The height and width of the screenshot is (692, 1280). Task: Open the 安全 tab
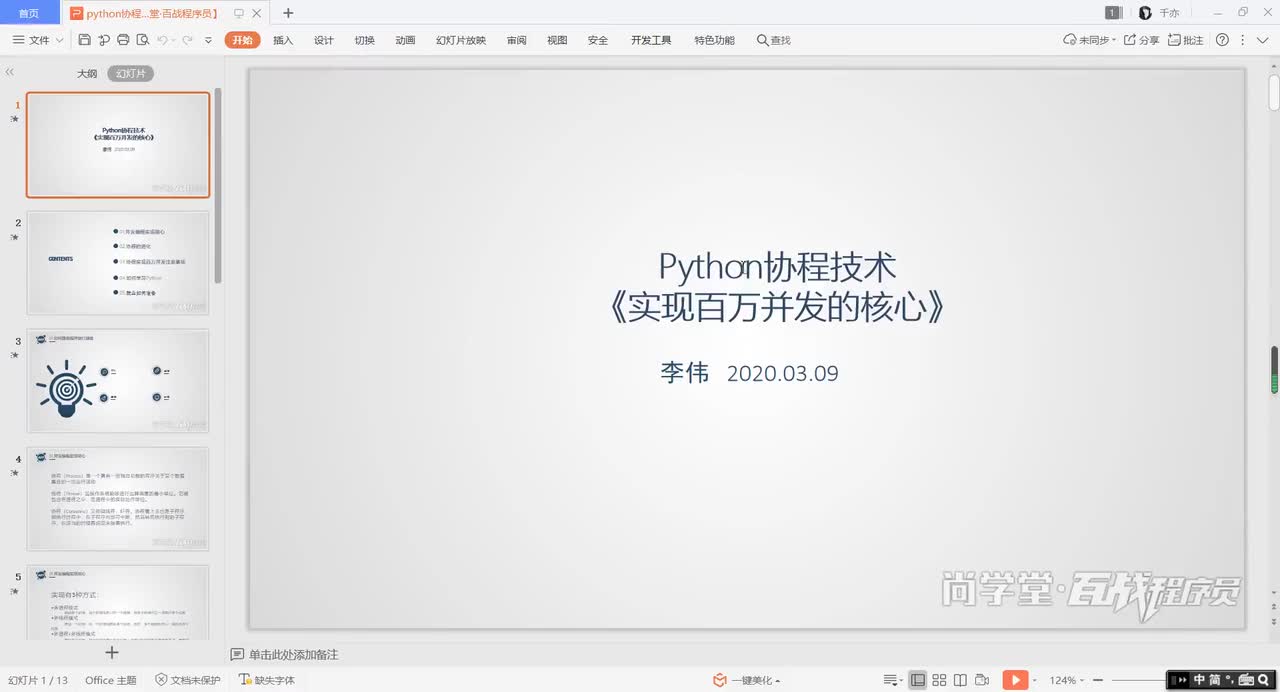[x=598, y=40]
